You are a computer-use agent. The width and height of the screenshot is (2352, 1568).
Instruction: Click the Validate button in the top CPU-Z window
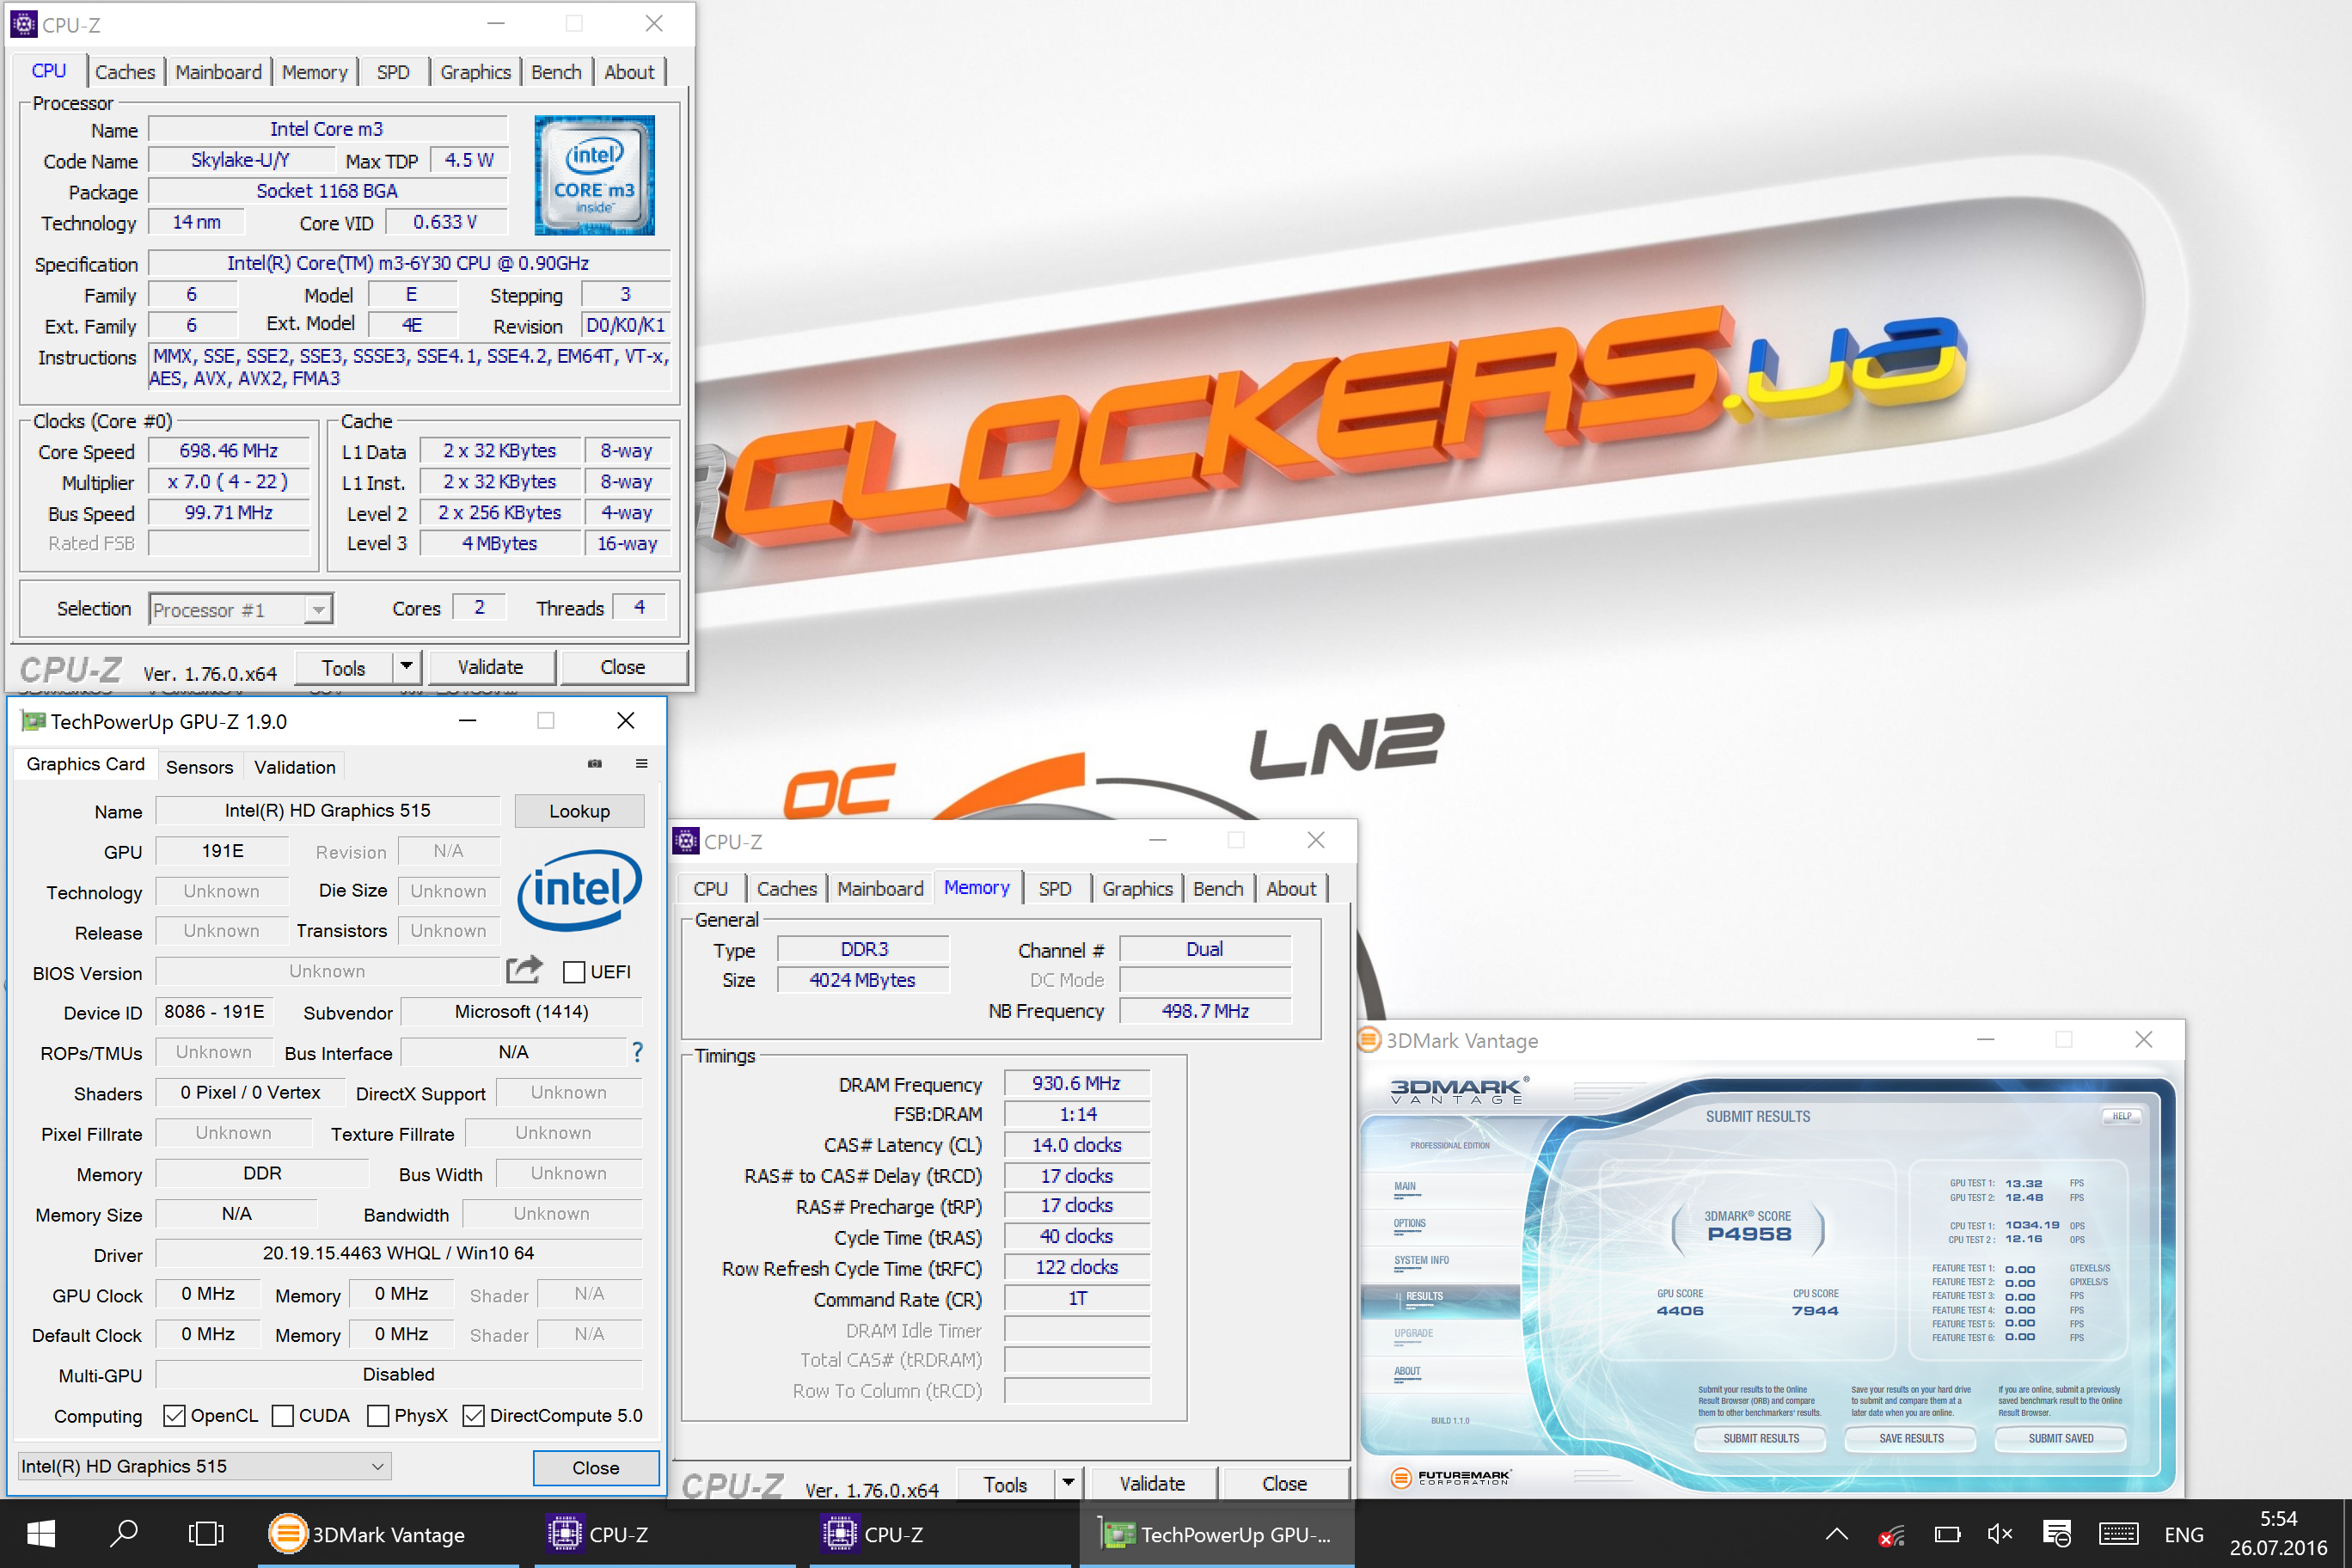point(490,667)
